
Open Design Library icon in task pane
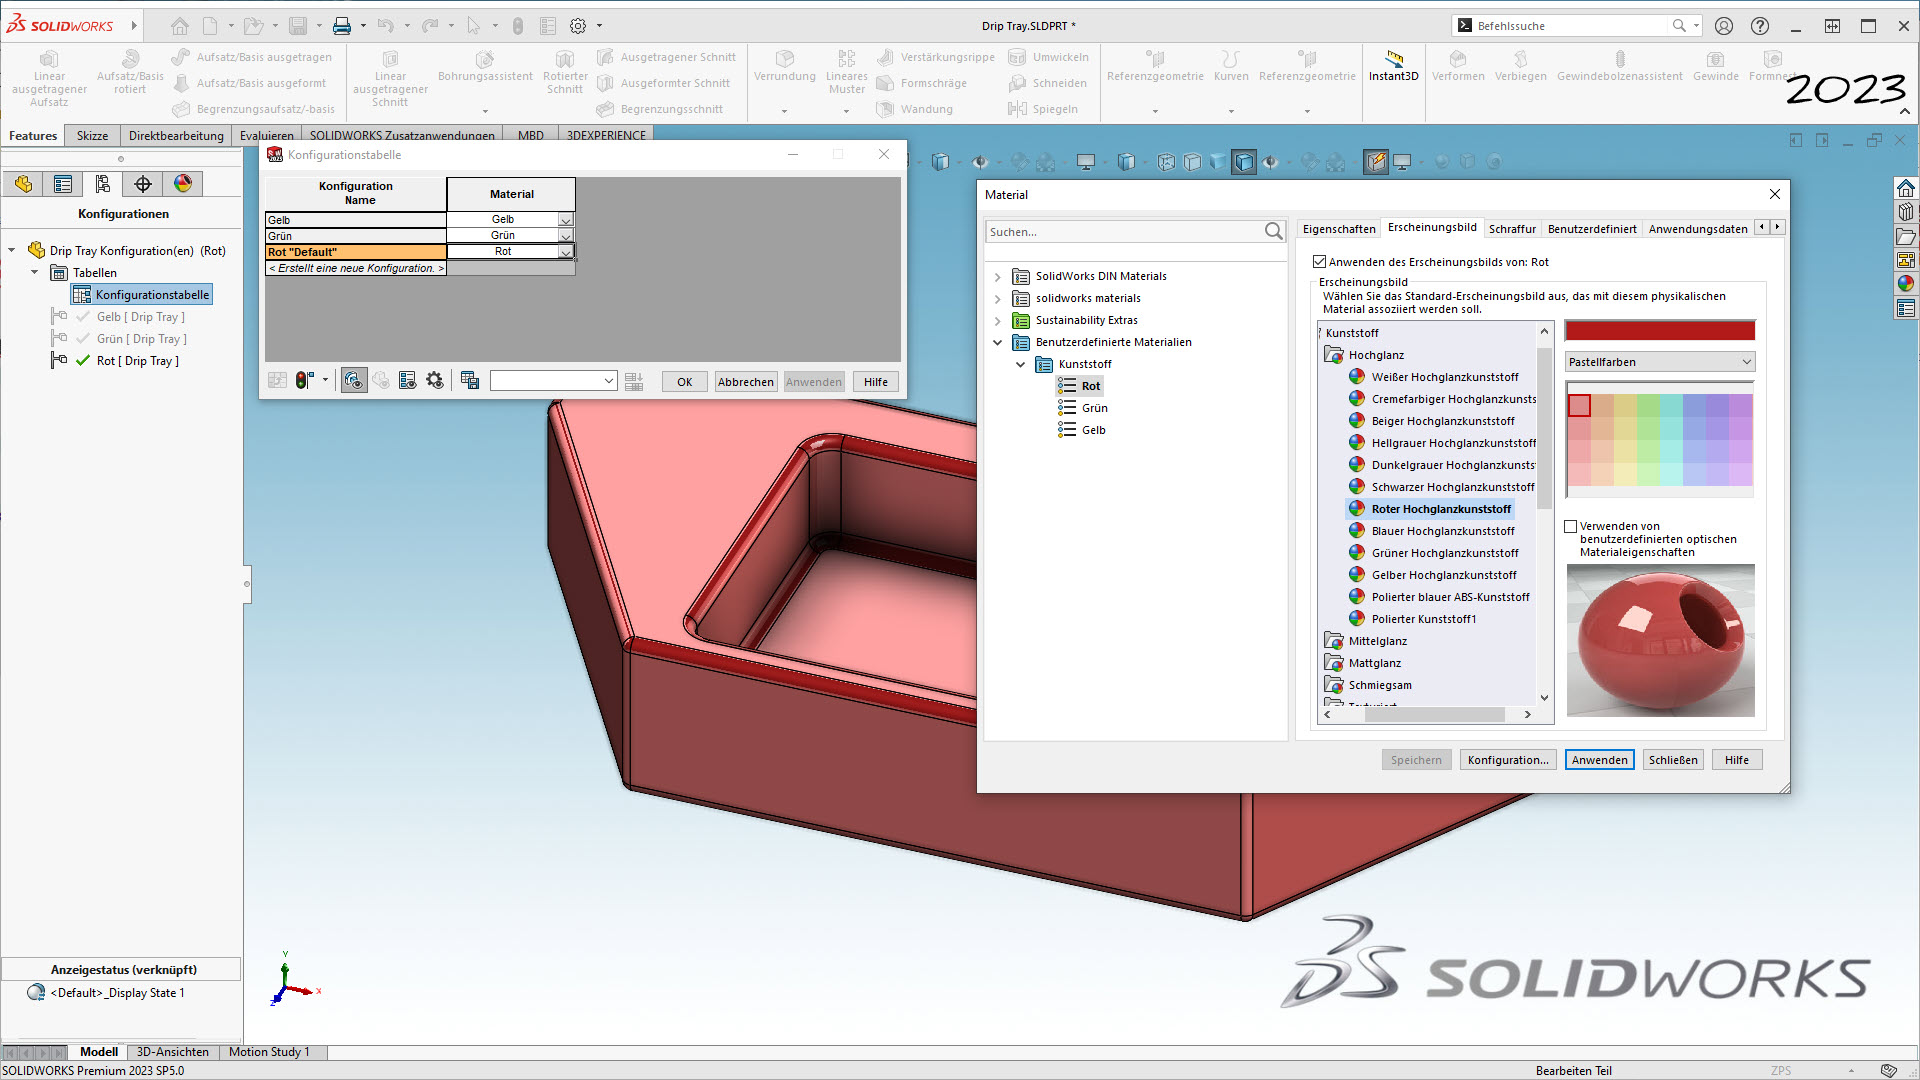[x=1906, y=212]
